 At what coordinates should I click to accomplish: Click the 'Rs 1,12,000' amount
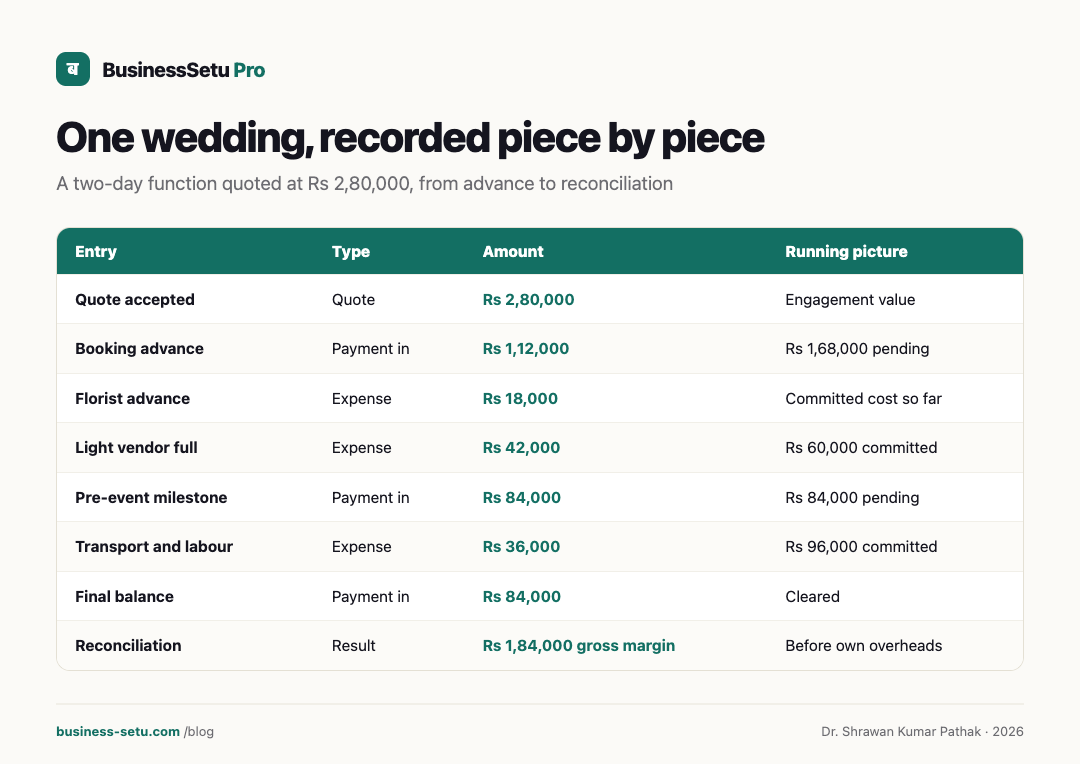[x=526, y=349]
